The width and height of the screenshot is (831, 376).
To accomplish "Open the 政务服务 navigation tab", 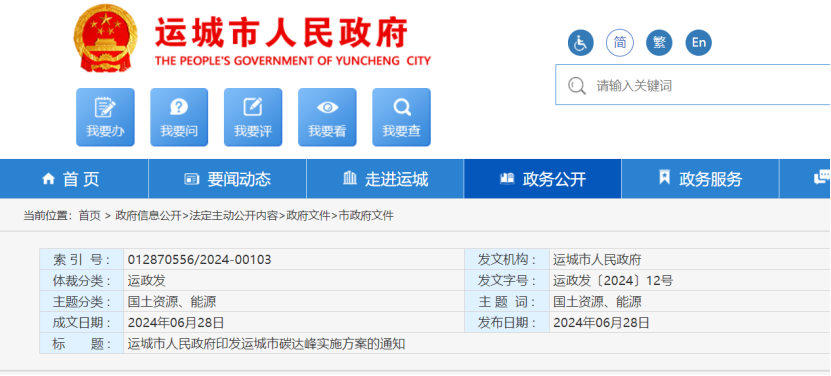I will (700, 179).
